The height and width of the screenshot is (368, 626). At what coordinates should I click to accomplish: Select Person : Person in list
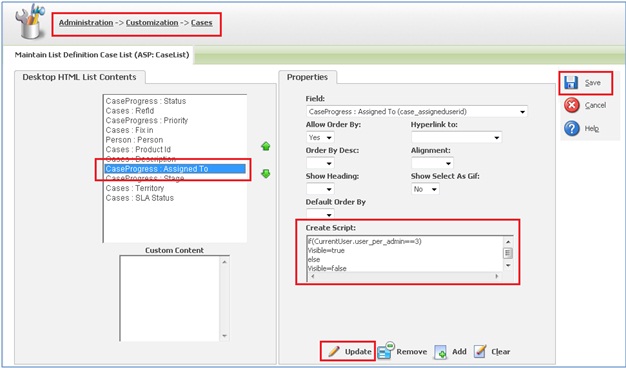pos(134,140)
